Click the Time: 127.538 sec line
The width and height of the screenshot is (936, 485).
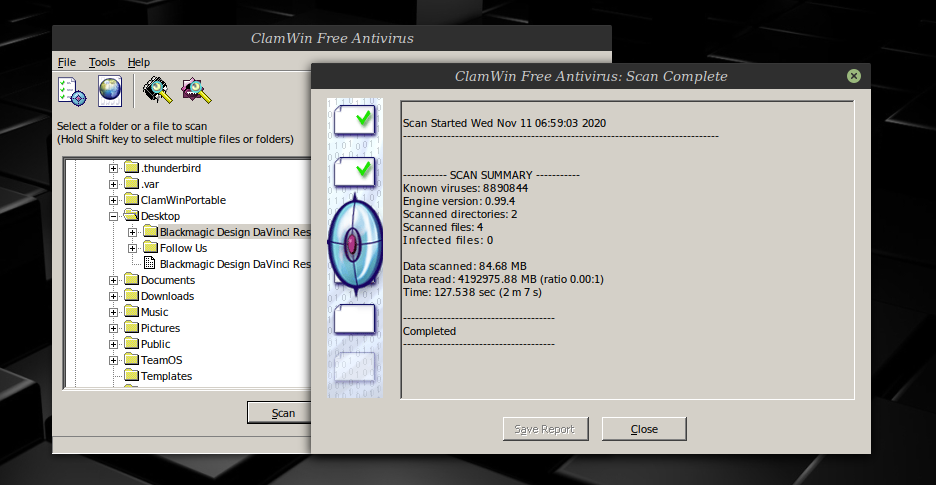tap(472, 293)
